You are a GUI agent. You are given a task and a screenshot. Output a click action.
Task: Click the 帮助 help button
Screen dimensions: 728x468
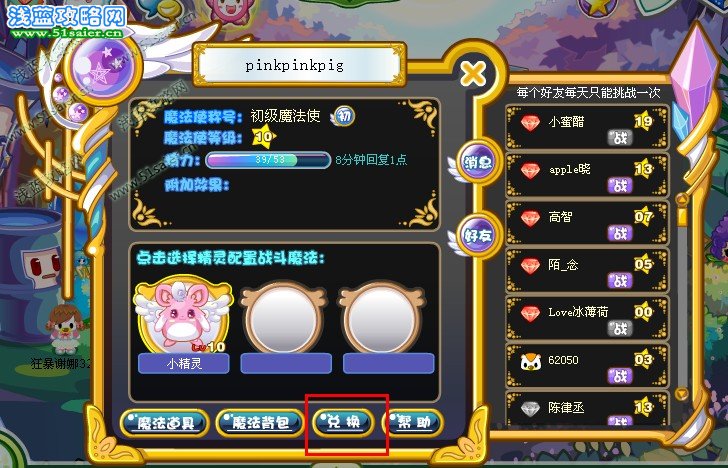pyautogui.click(x=413, y=422)
